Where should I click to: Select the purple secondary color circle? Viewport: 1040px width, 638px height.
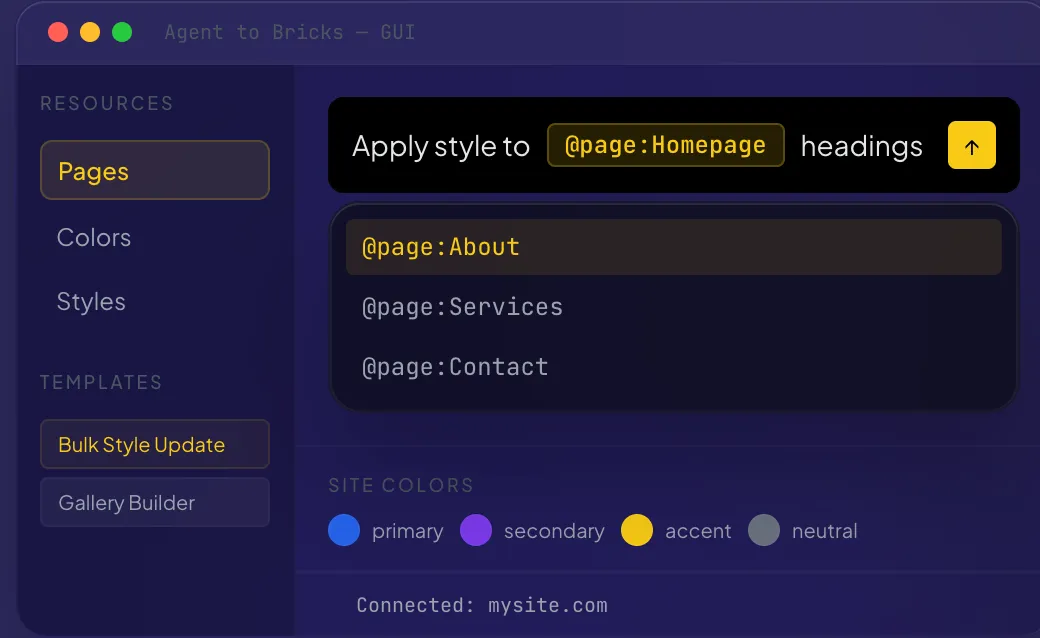click(x=476, y=531)
